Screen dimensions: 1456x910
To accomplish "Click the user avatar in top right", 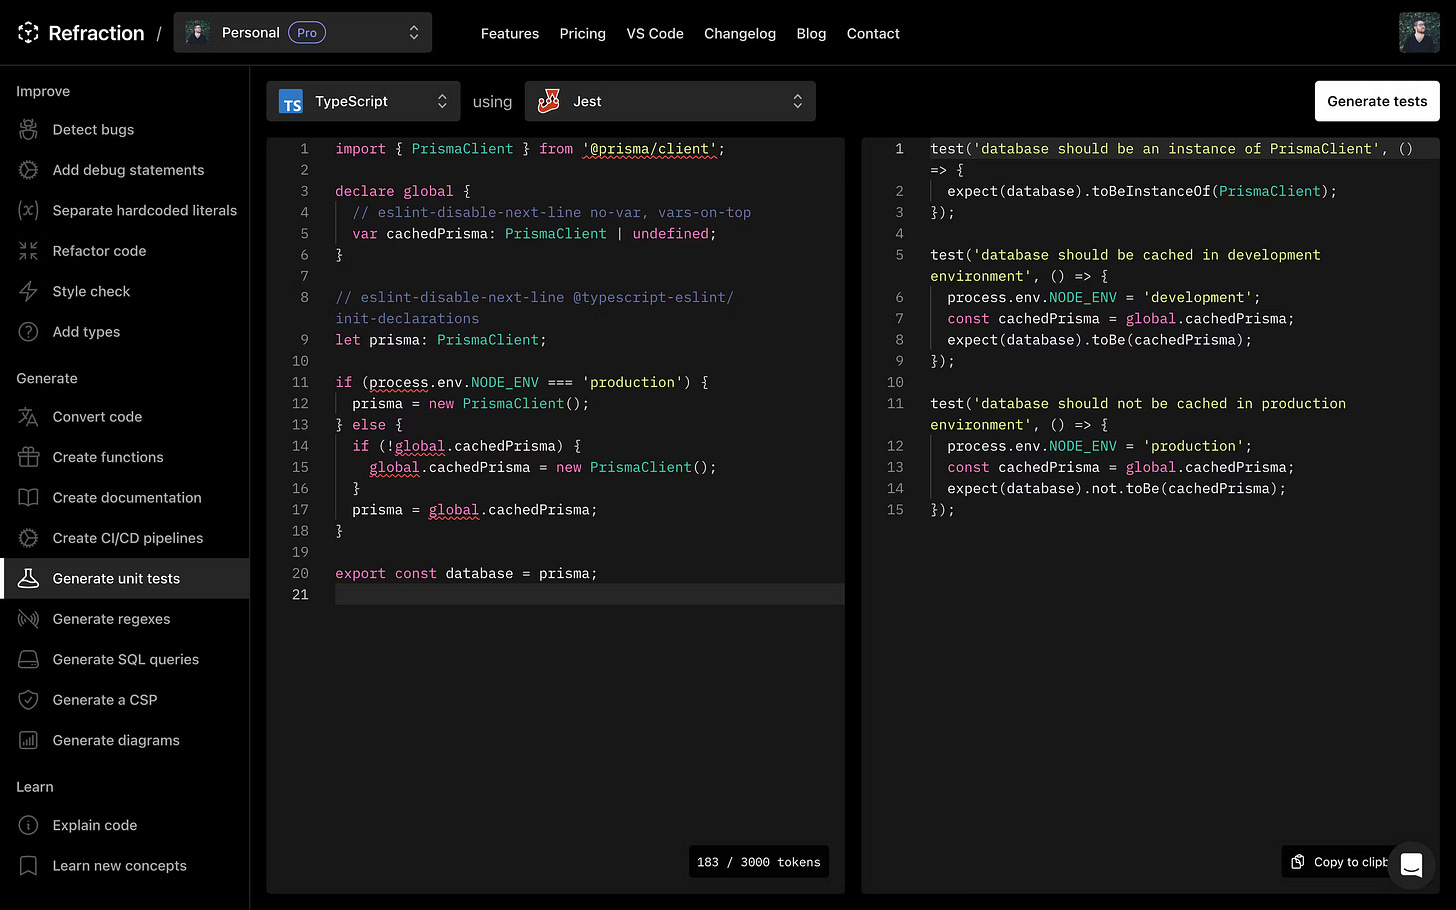I will click(1419, 33).
